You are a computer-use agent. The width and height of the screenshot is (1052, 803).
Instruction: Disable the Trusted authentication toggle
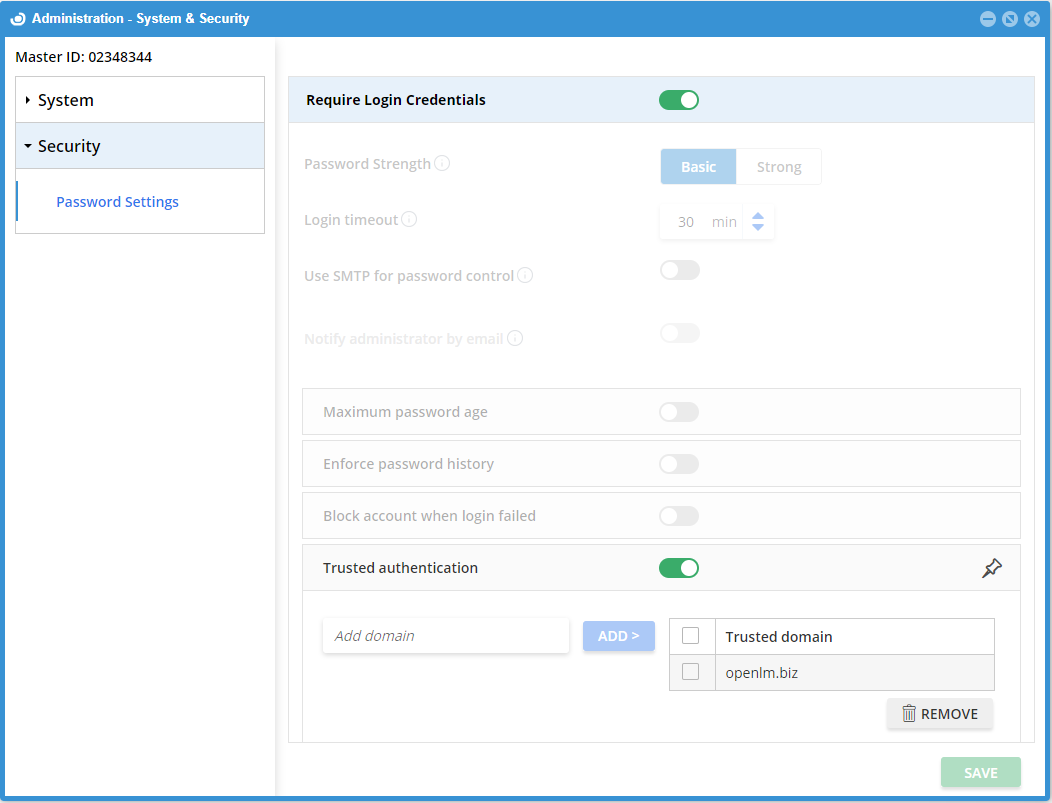(679, 568)
